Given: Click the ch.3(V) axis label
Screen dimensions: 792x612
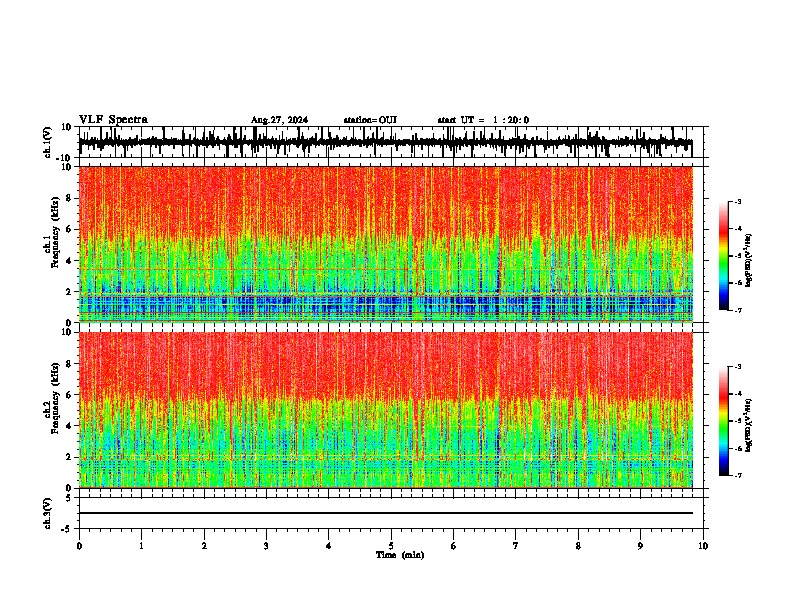Looking at the screenshot, I should (x=48, y=513).
